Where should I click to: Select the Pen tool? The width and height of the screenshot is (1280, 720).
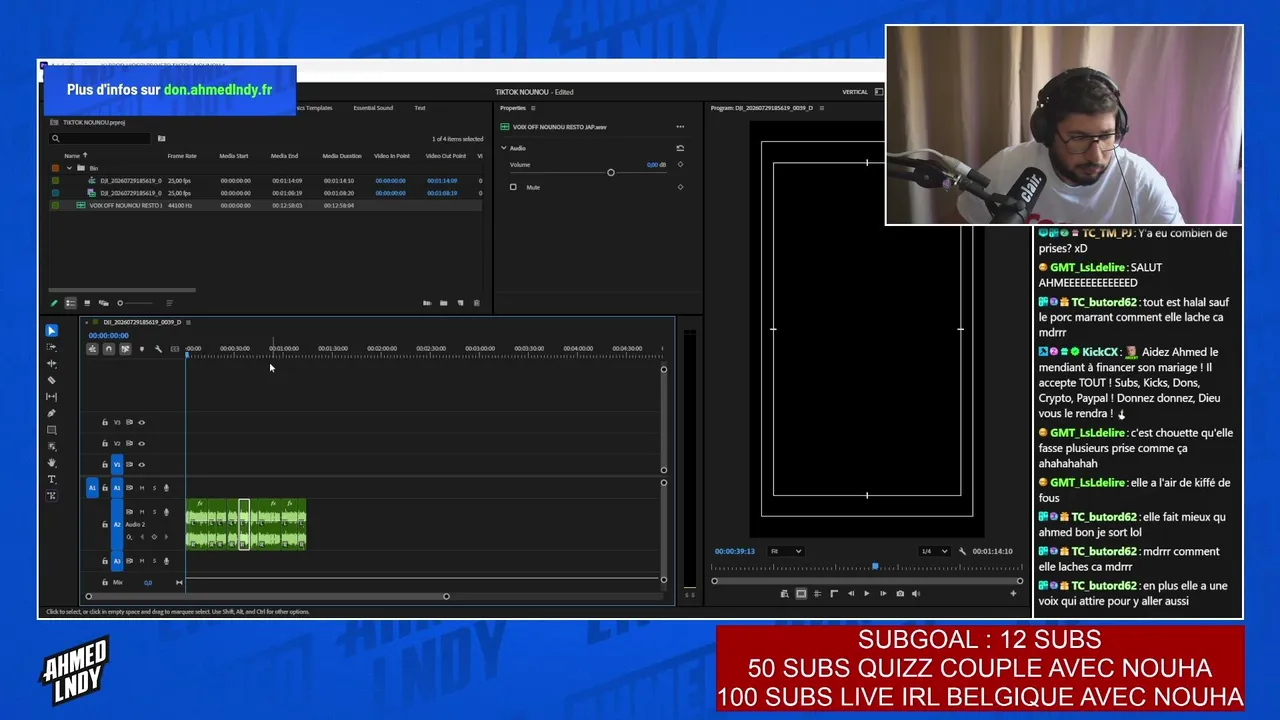(52, 413)
